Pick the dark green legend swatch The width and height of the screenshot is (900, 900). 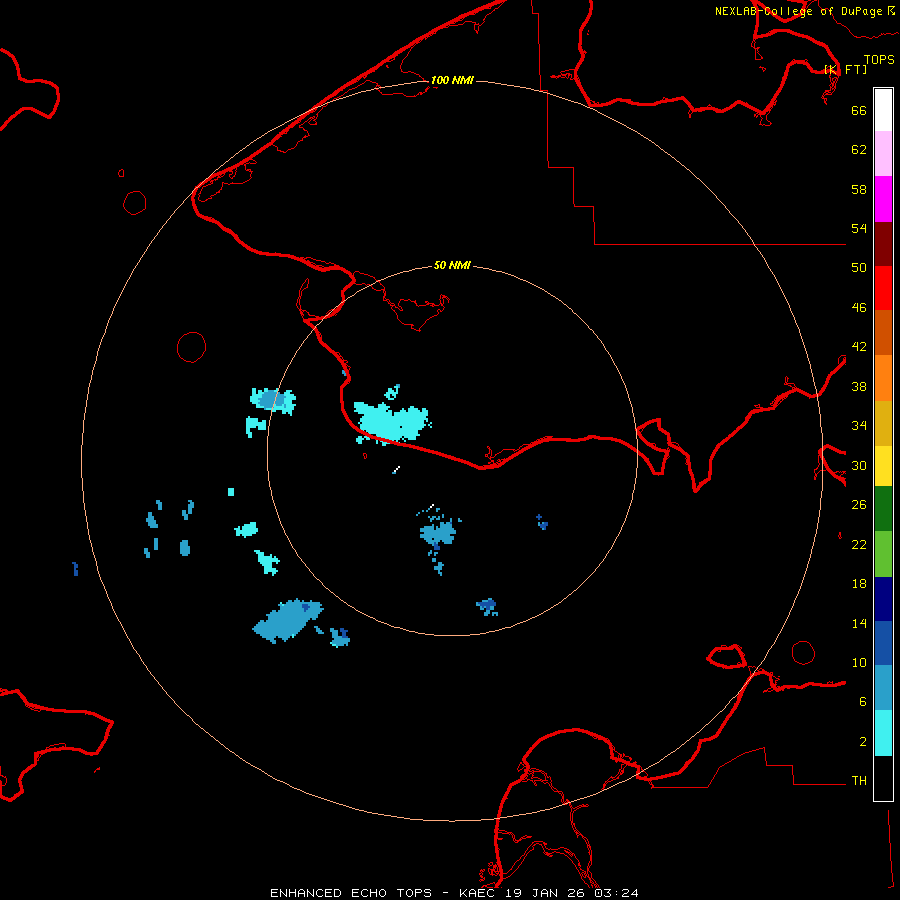point(883,509)
